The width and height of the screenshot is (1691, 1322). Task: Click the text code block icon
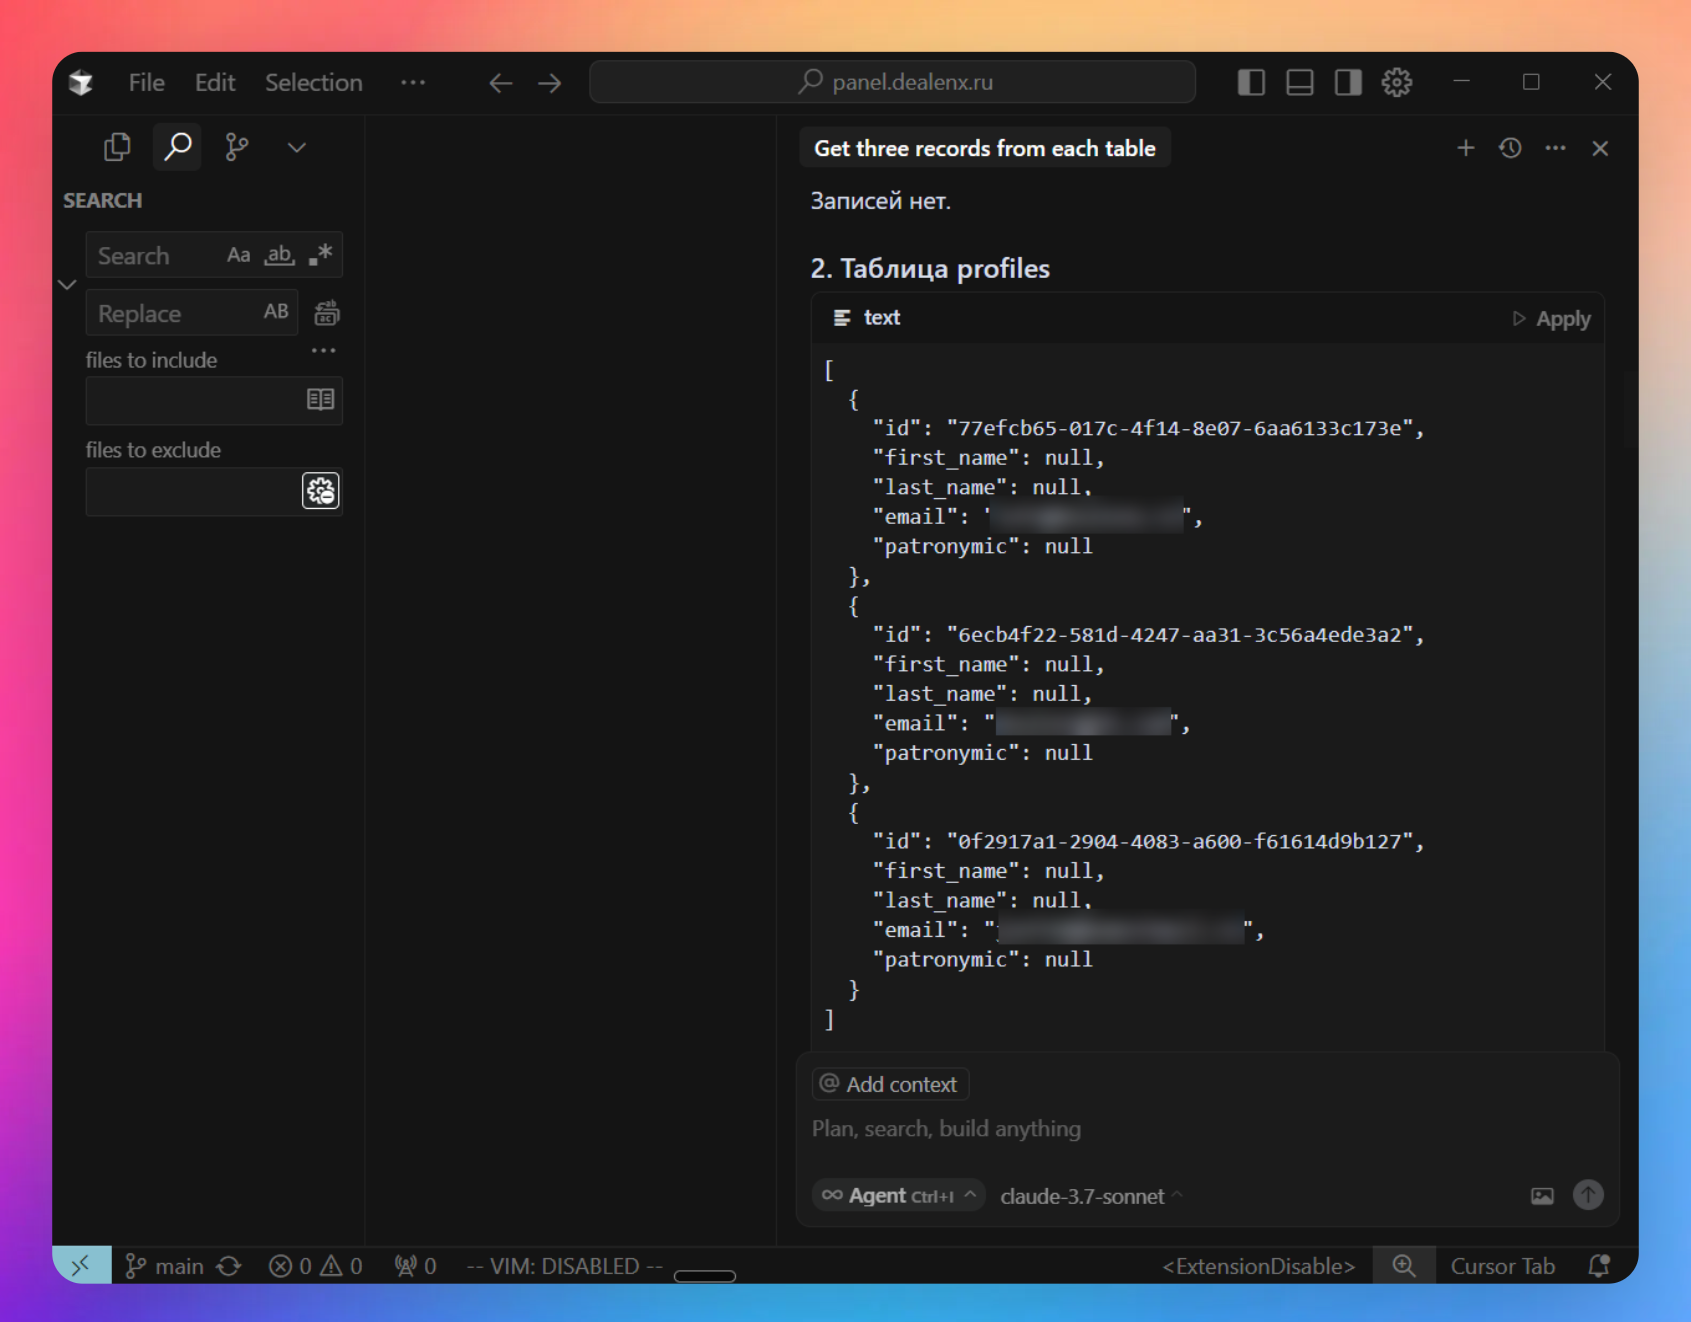(x=842, y=317)
